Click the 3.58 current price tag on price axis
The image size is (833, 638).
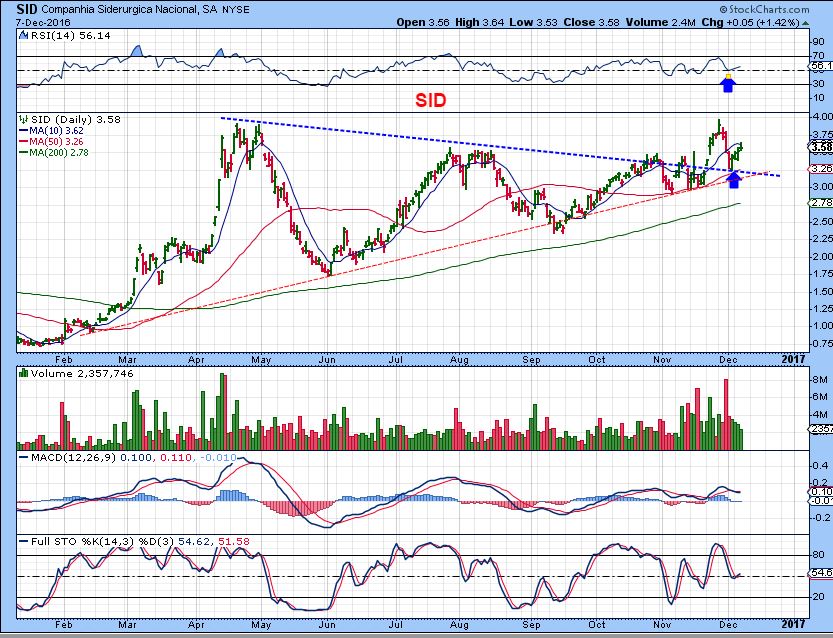pyautogui.click(x=821, y=147)
